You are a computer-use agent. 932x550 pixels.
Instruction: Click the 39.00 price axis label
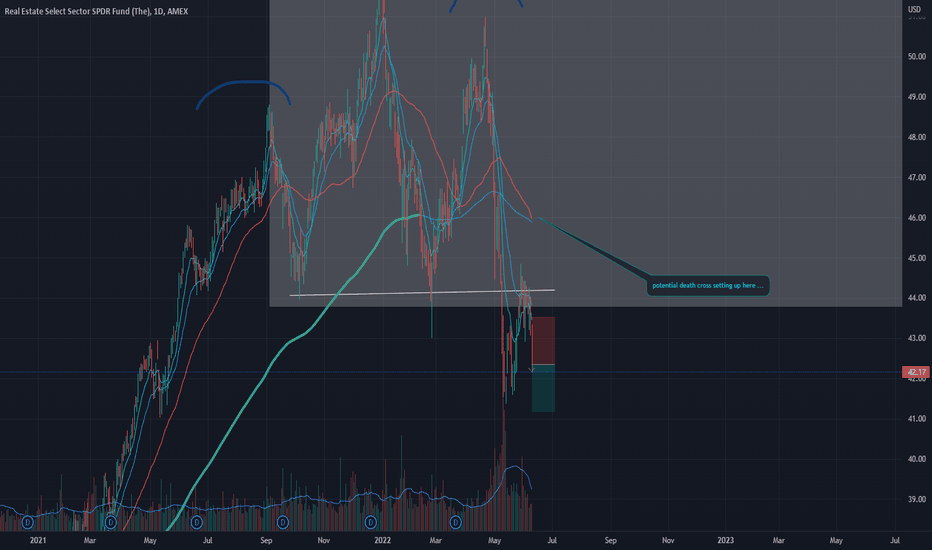coord(917,499)
